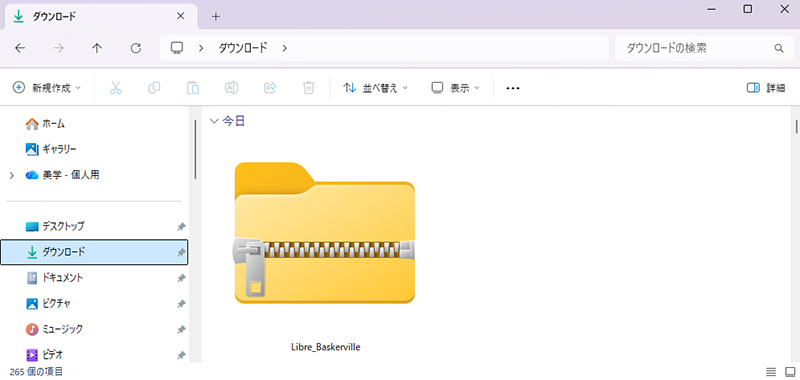800x380 pixels.
Task: Collapse the 今日 group
Action: [214, 121]
